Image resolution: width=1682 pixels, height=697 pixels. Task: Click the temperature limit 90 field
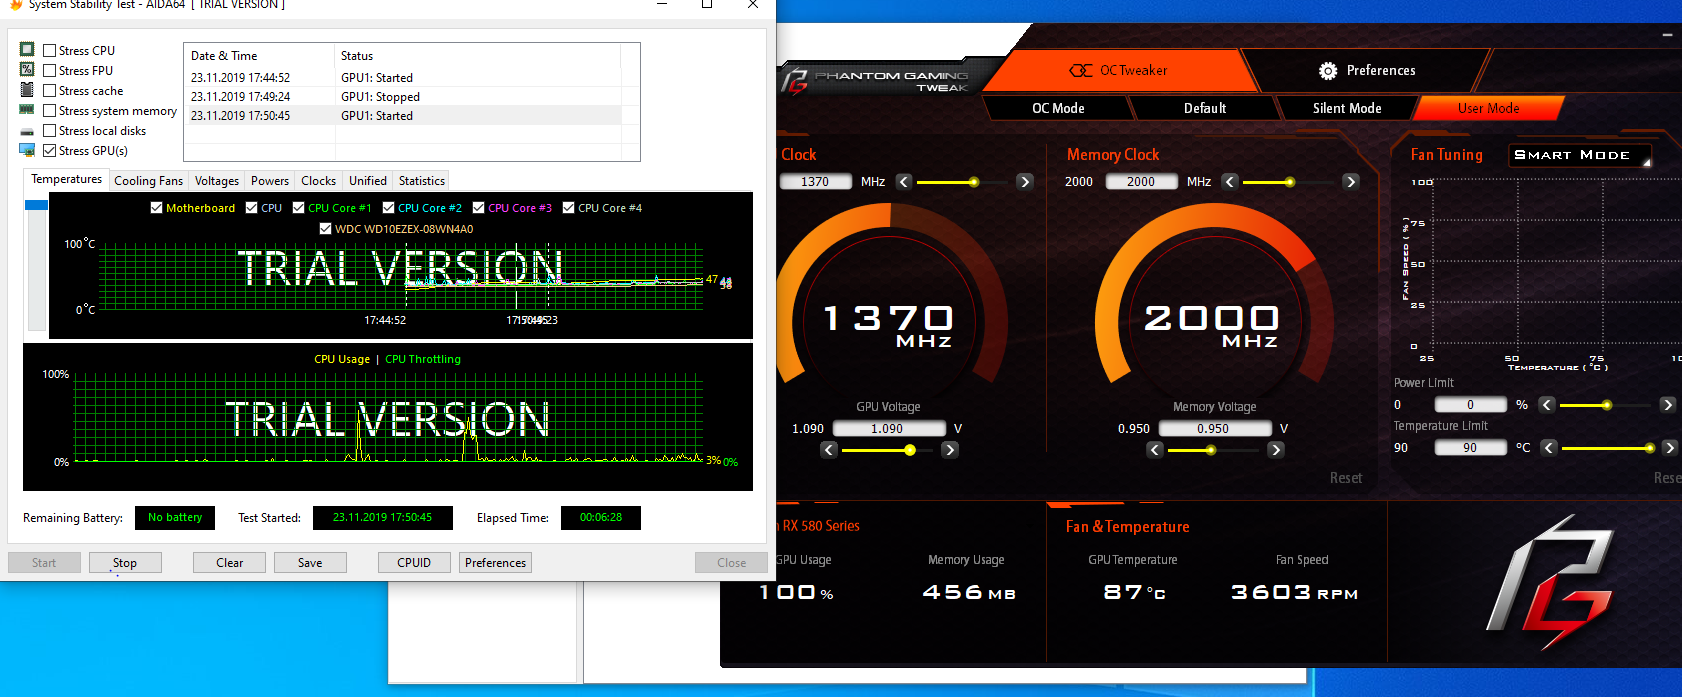(1470, 447)
